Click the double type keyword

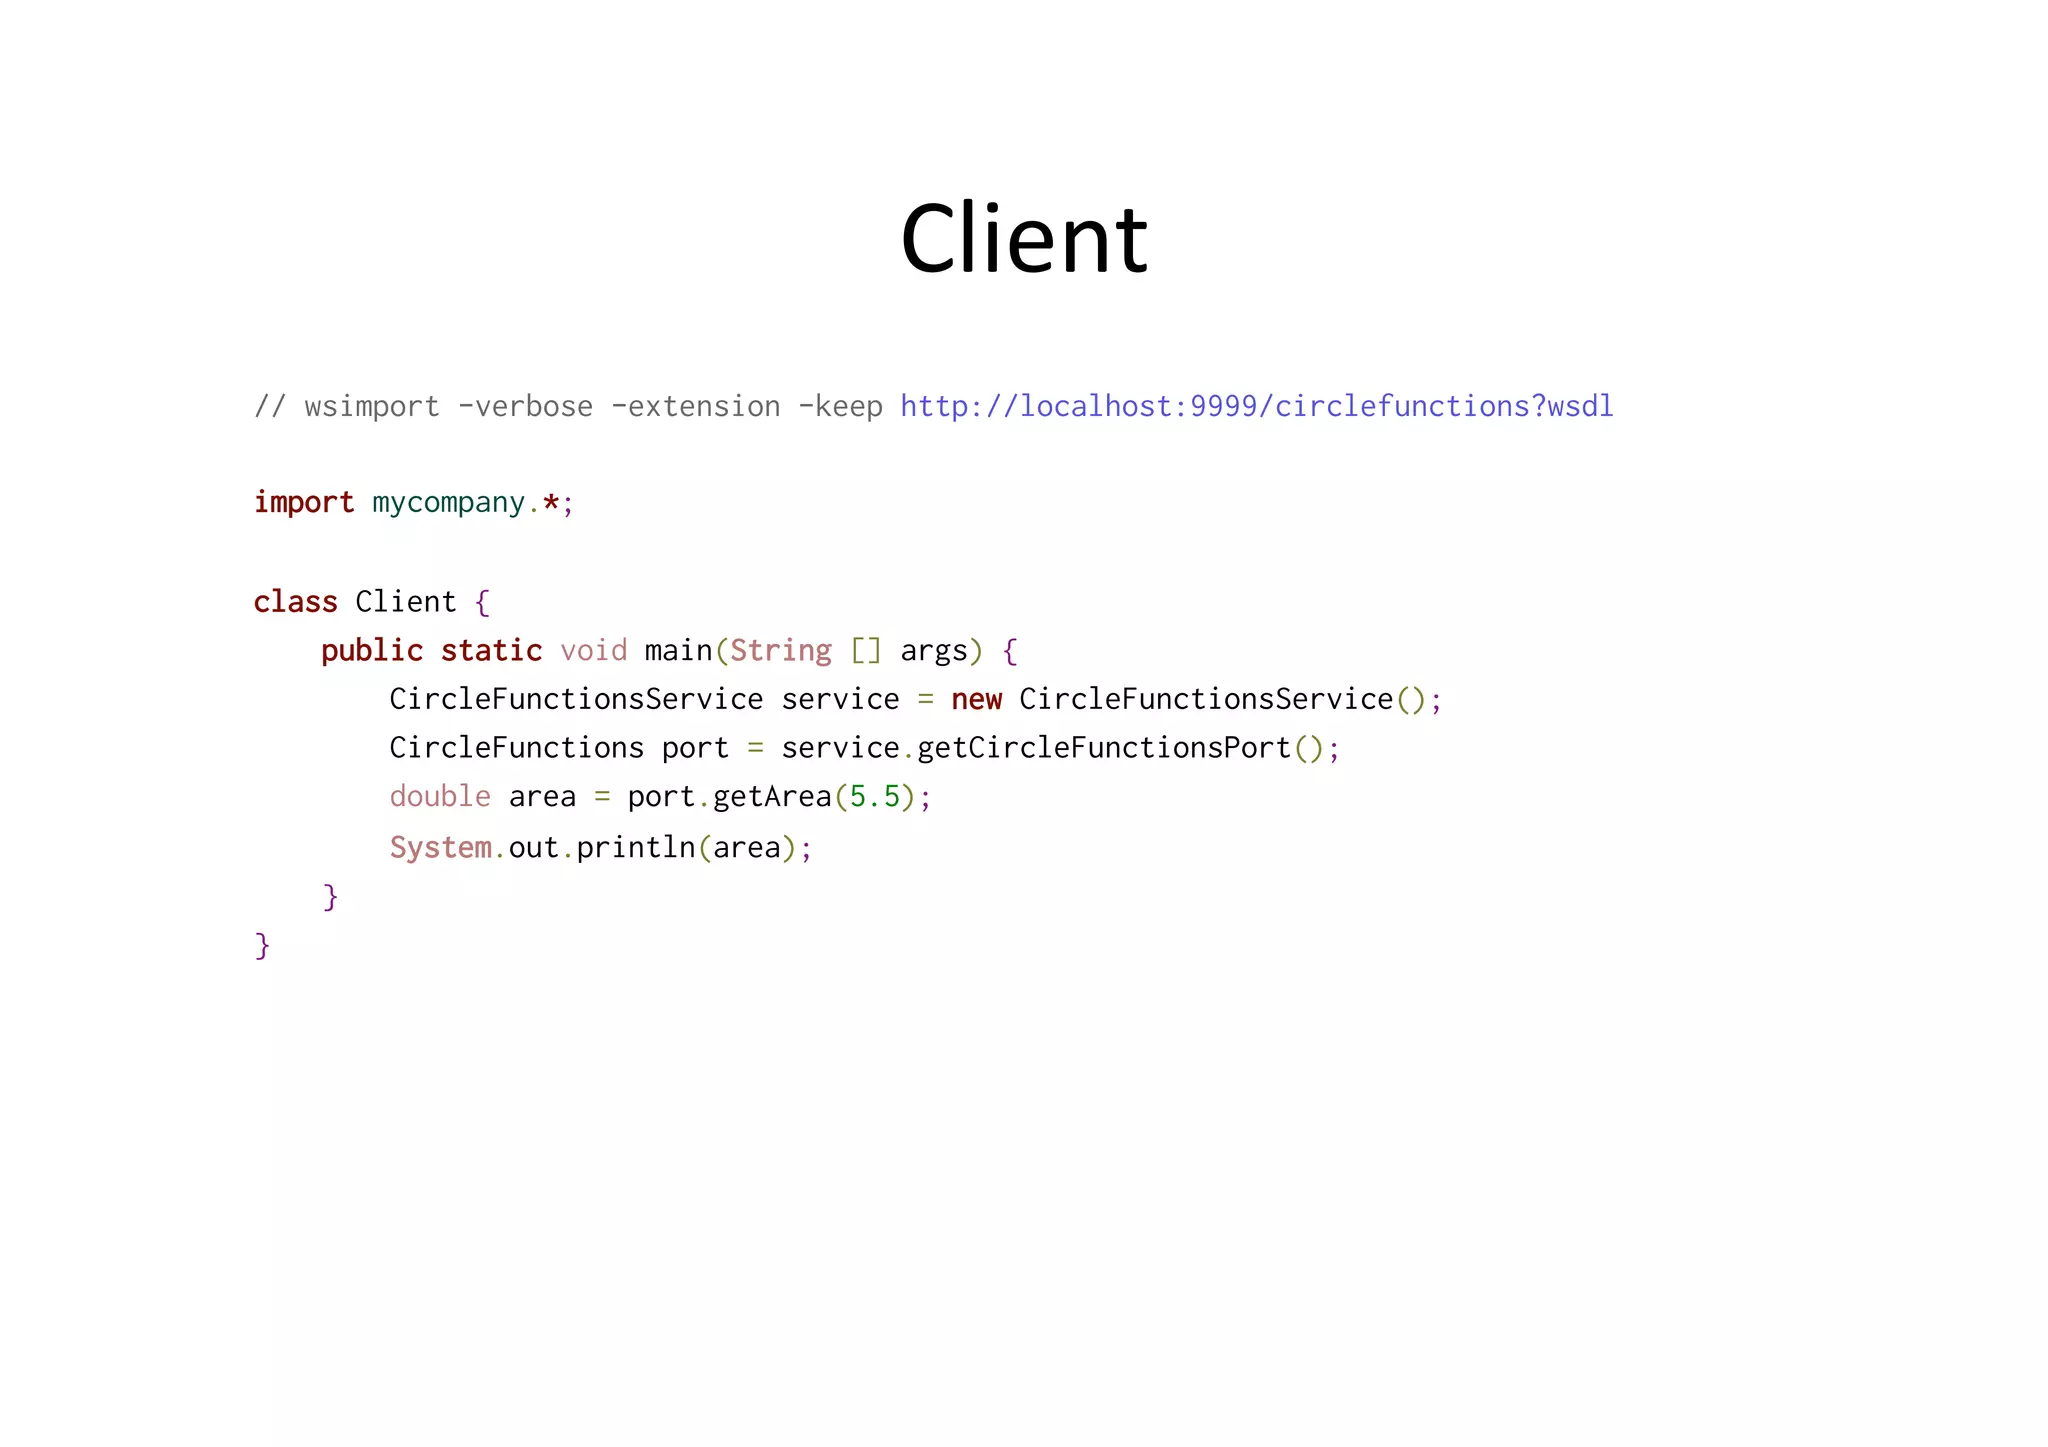tap(440, 797)
